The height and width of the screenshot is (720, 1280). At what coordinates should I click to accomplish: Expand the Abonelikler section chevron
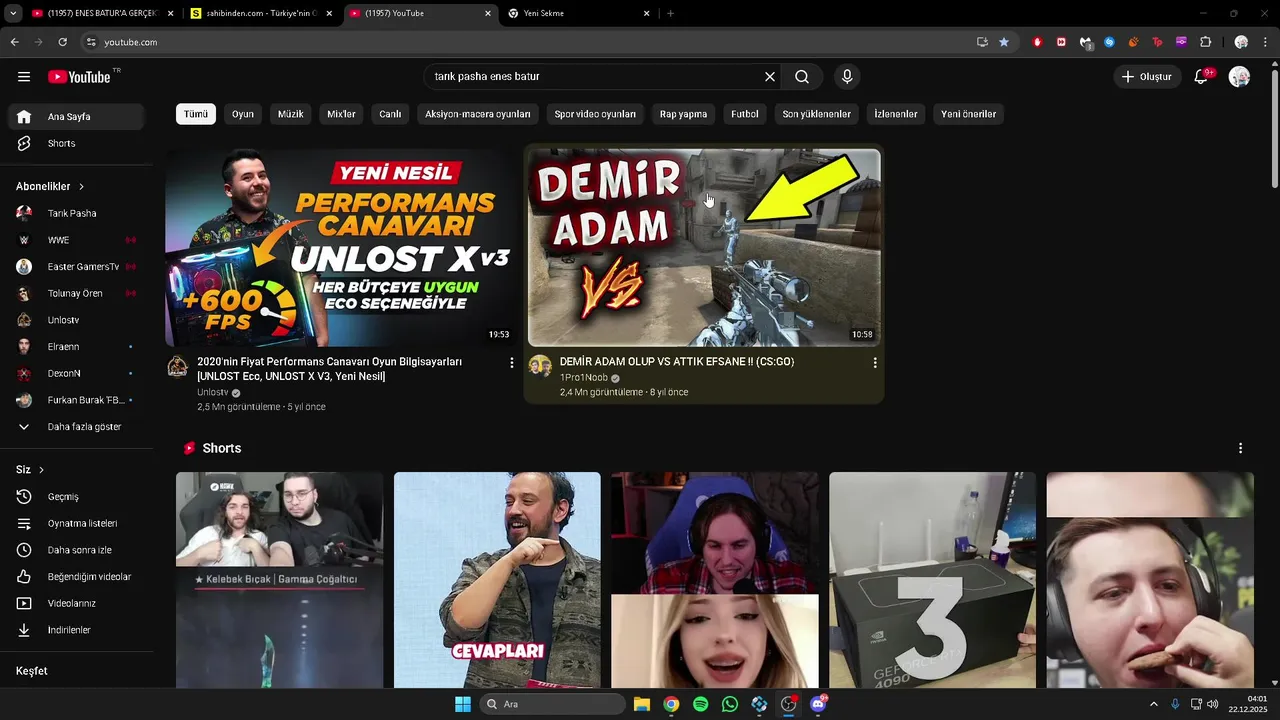tap(81, 187)
